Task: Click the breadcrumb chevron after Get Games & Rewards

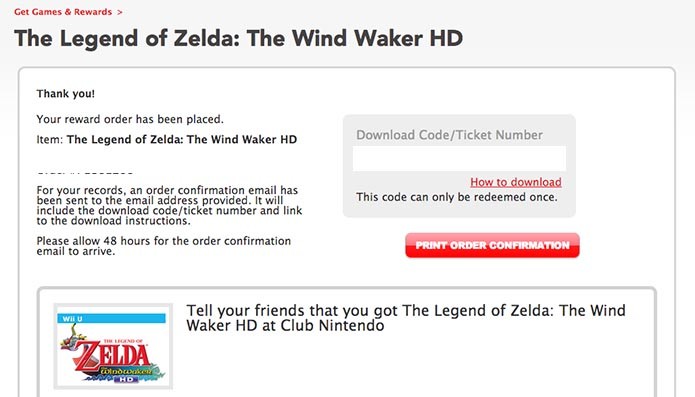Action: [120, 12]
